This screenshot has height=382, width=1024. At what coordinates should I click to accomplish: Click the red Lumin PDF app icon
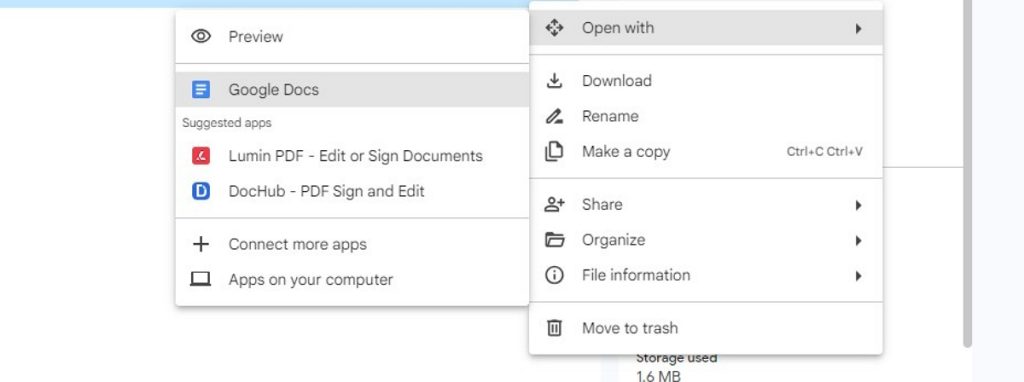[200, 156]
